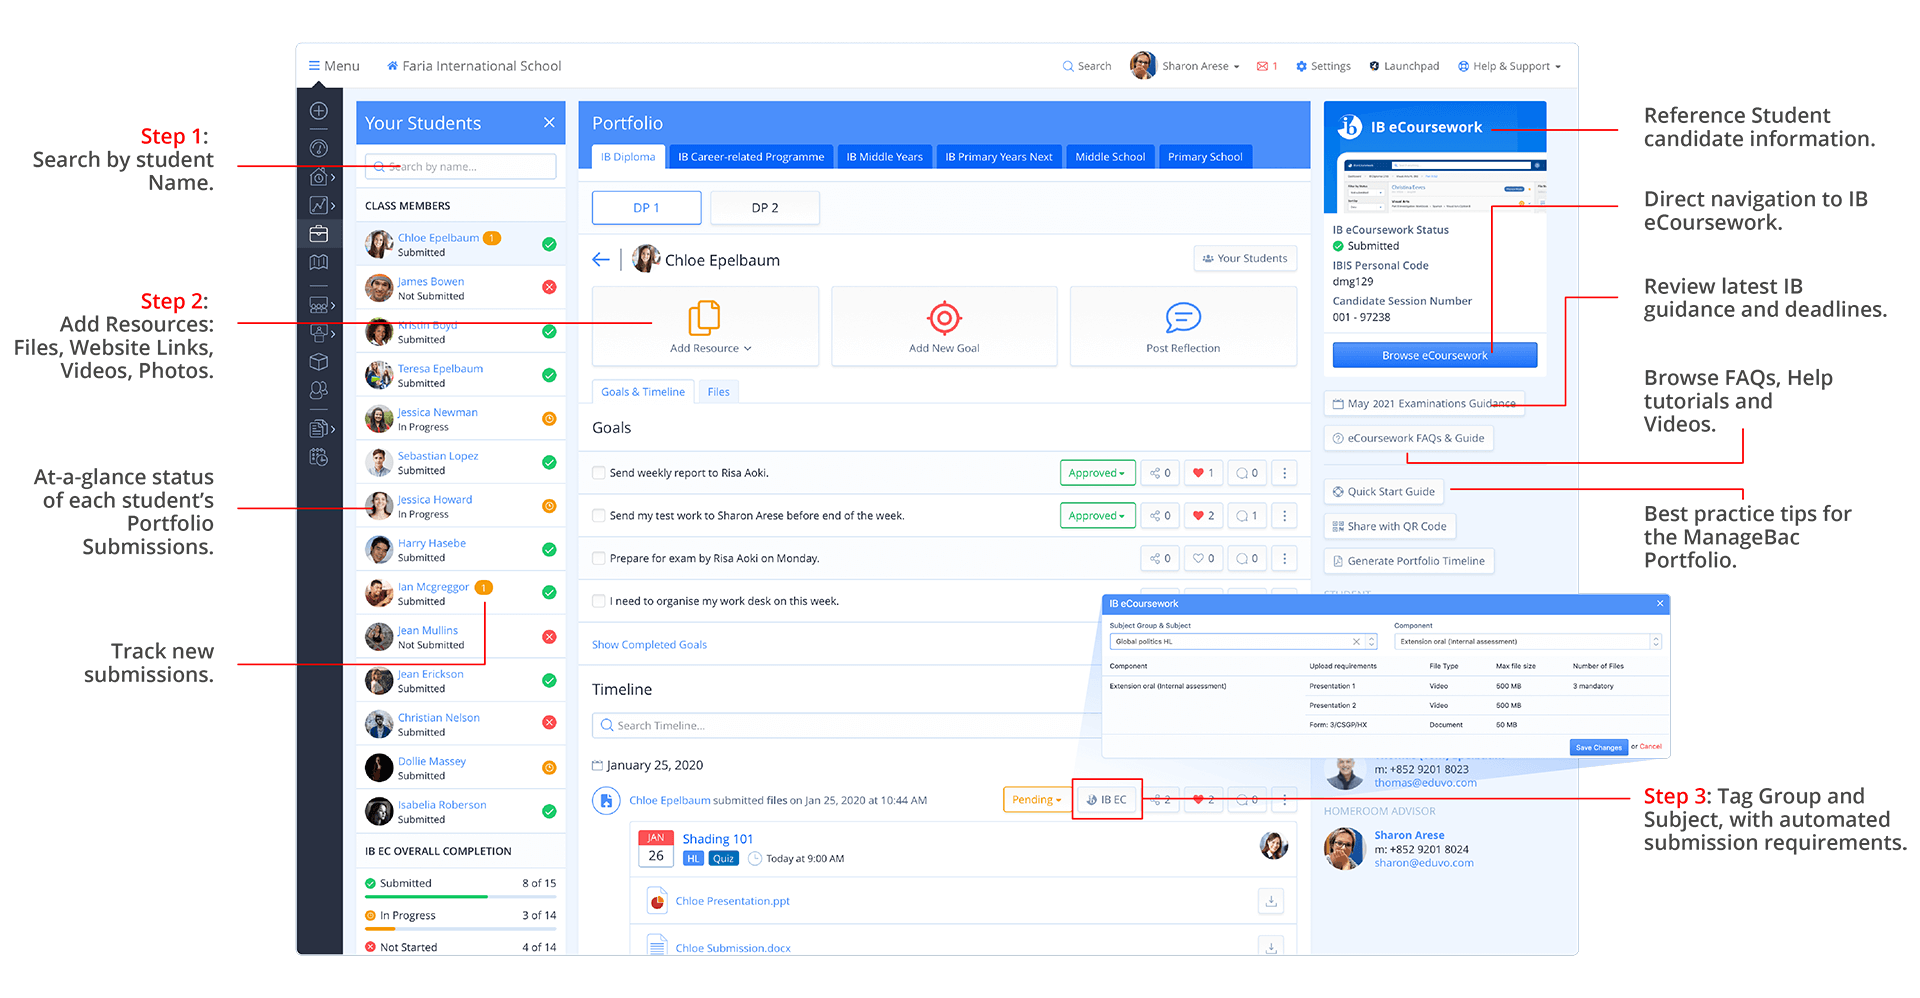Click the In Progress completion progress bar
Image resolution: width=1920 pixels, height=998 pixels.
tap(461, 929)
